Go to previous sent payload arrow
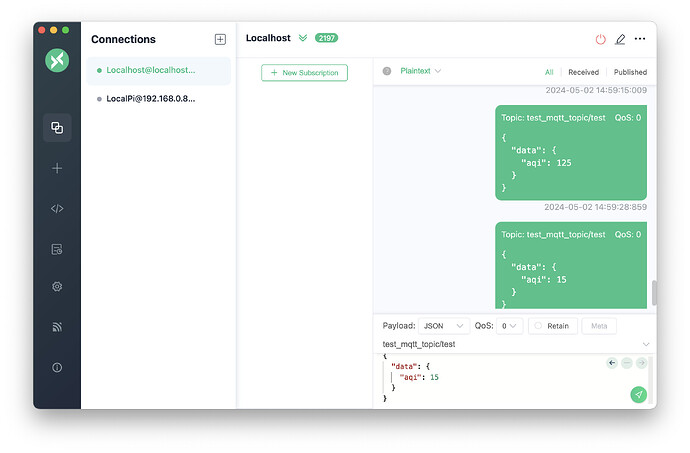The width and height of the screenshot is (690, 453). click(612, 363)
